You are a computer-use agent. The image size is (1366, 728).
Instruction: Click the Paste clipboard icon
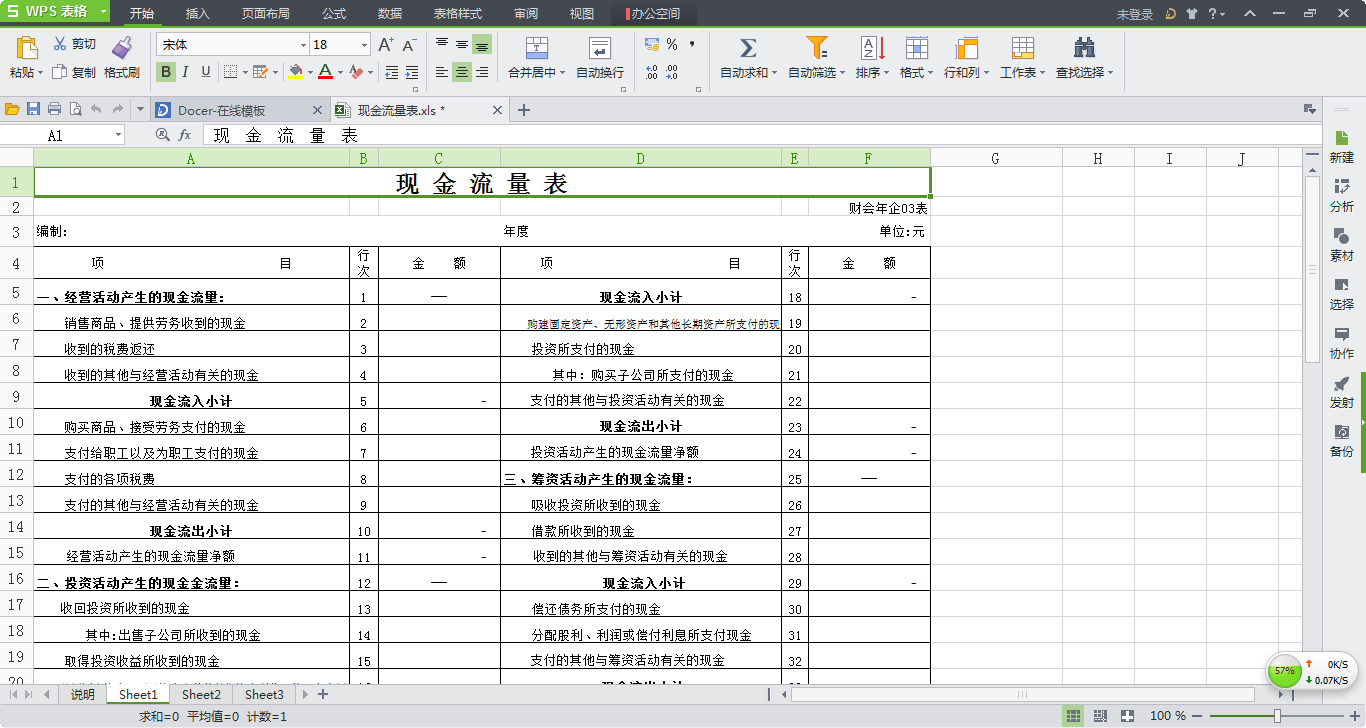27,49
